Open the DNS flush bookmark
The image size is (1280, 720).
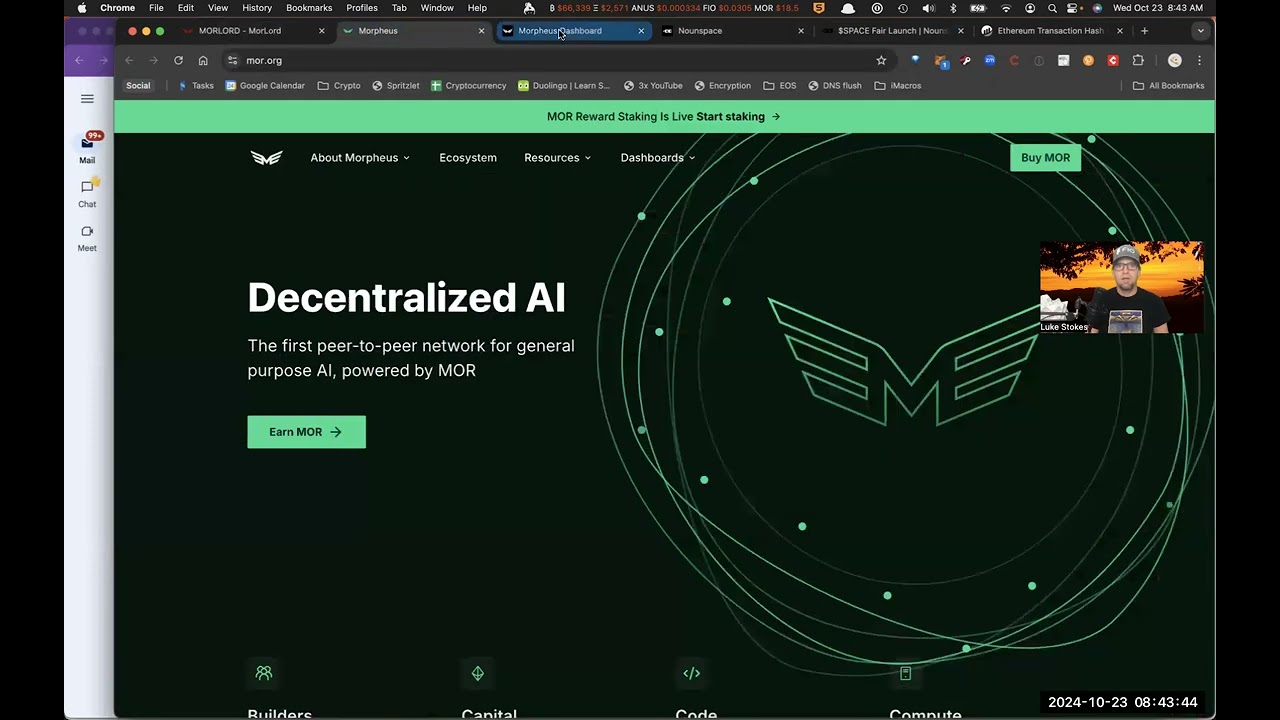tap(835, 86)
